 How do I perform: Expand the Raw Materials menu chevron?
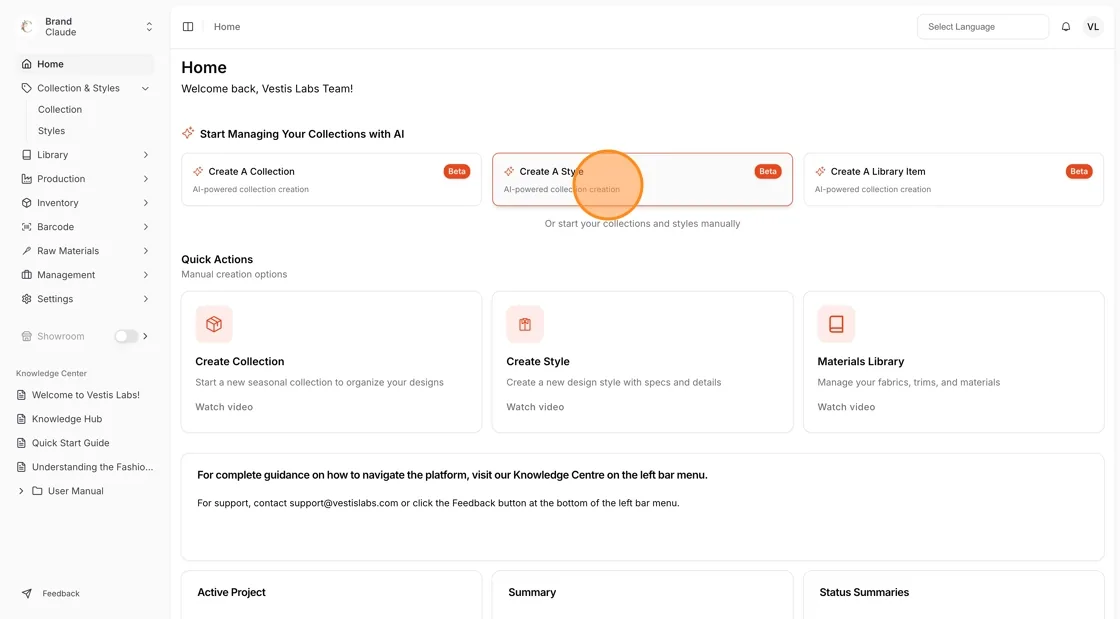point(145,251)
